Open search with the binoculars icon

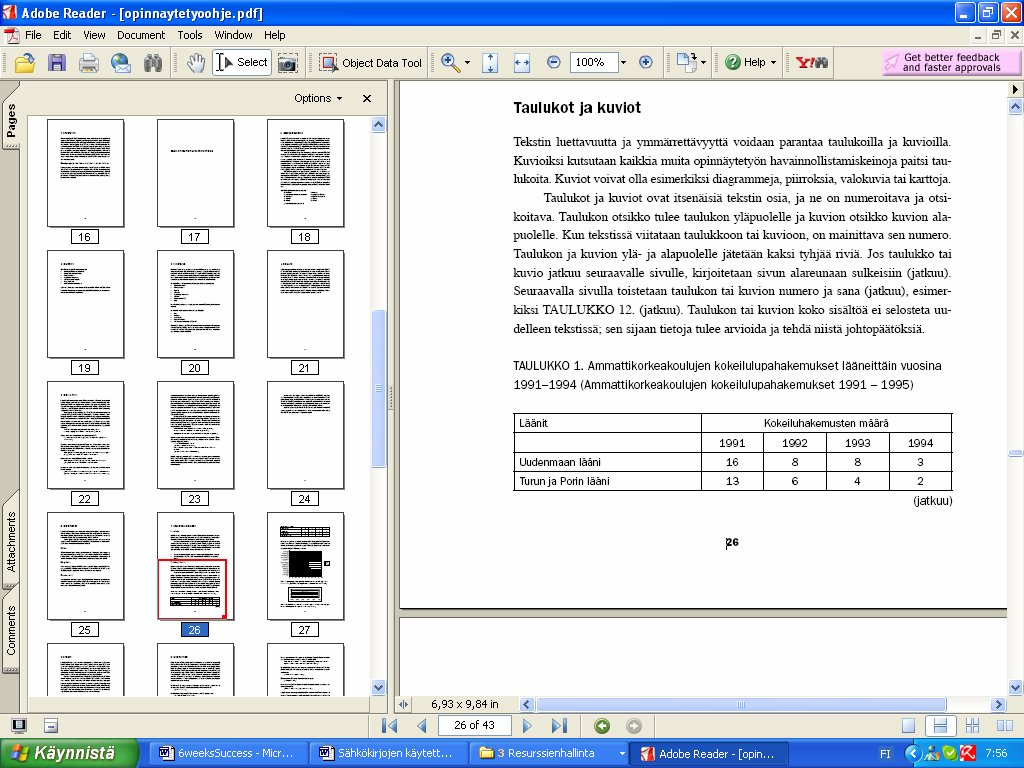click(x=153, y=63)
